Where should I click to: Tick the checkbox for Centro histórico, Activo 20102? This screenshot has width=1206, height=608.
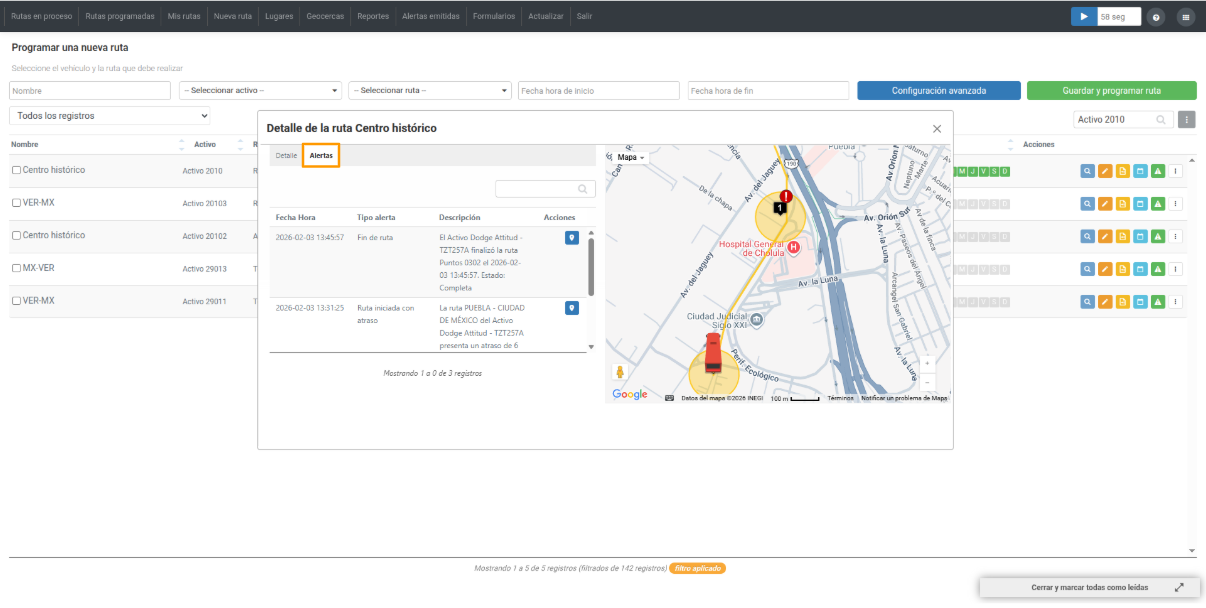16,236
